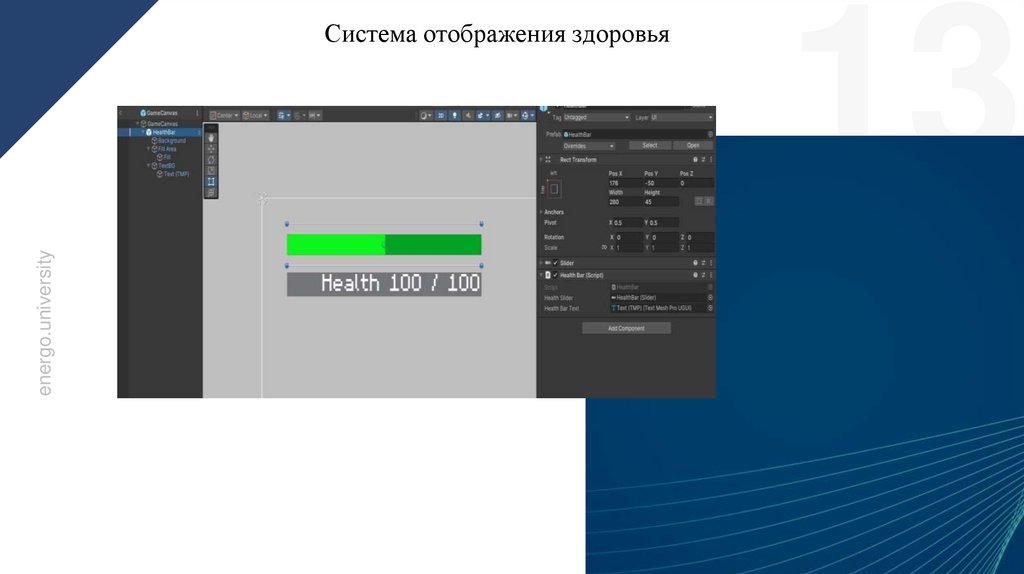Edit Width field value 280
The height and width of the screenshot is (574, 1024).
[625, 202]
